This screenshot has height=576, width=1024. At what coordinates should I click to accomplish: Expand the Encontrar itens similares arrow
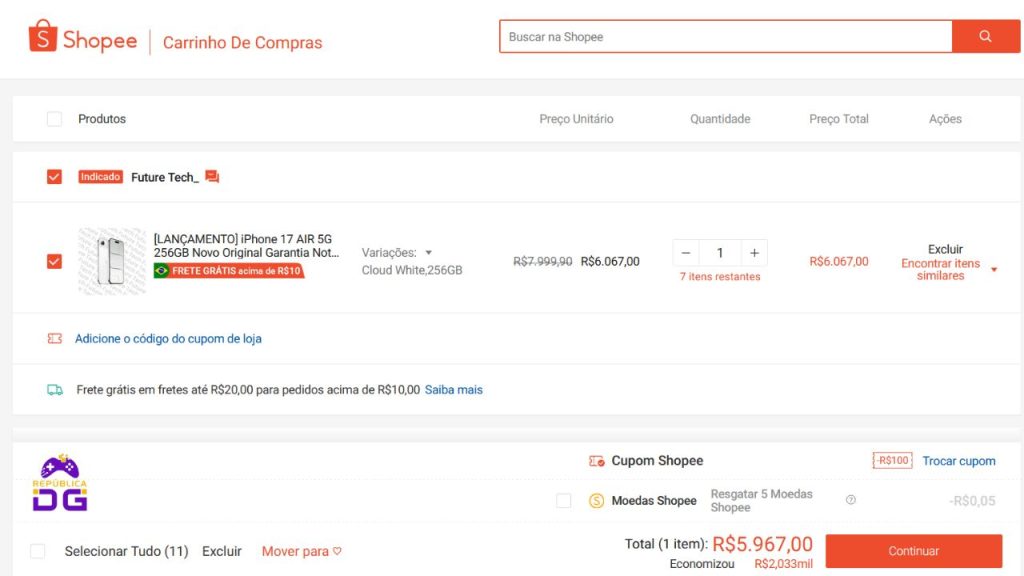[x=993, y=270]
